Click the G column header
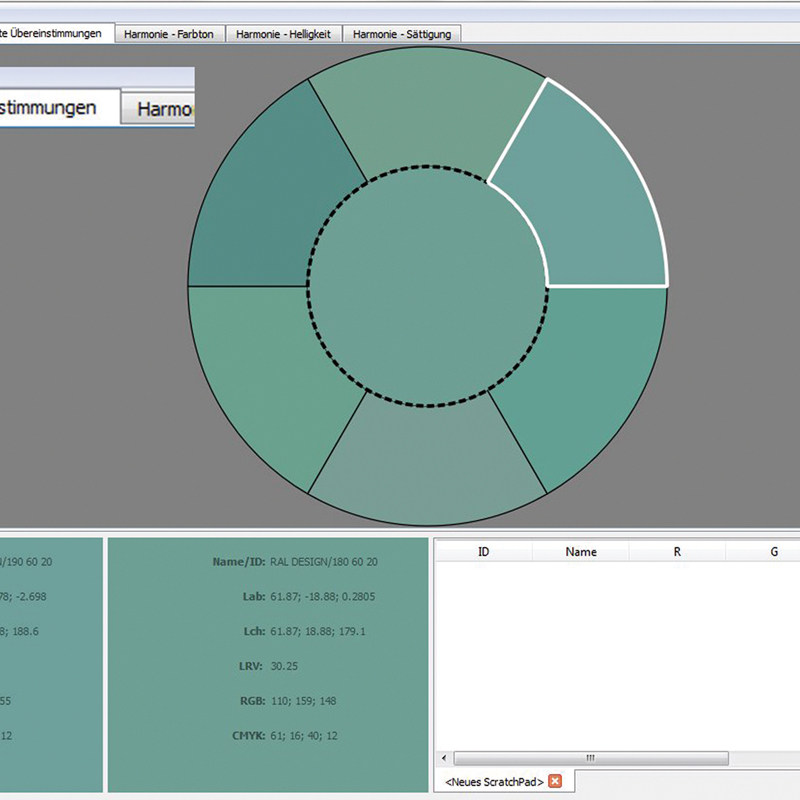800x800 pixels. coord(773,551)
